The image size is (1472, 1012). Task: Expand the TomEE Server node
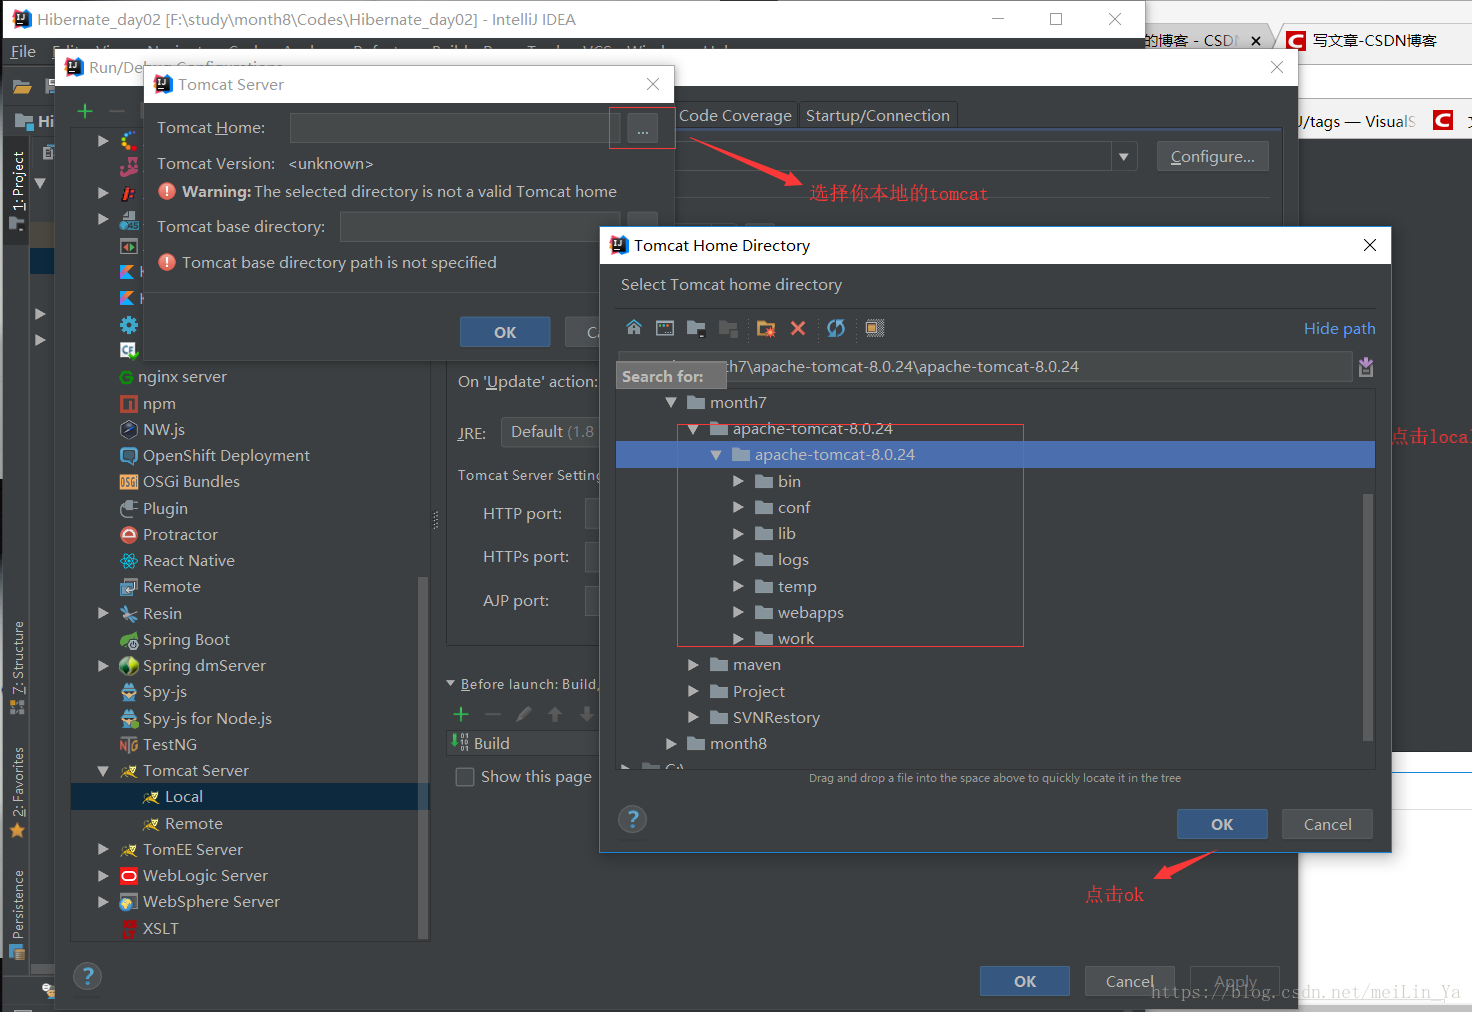pos(103,850)
